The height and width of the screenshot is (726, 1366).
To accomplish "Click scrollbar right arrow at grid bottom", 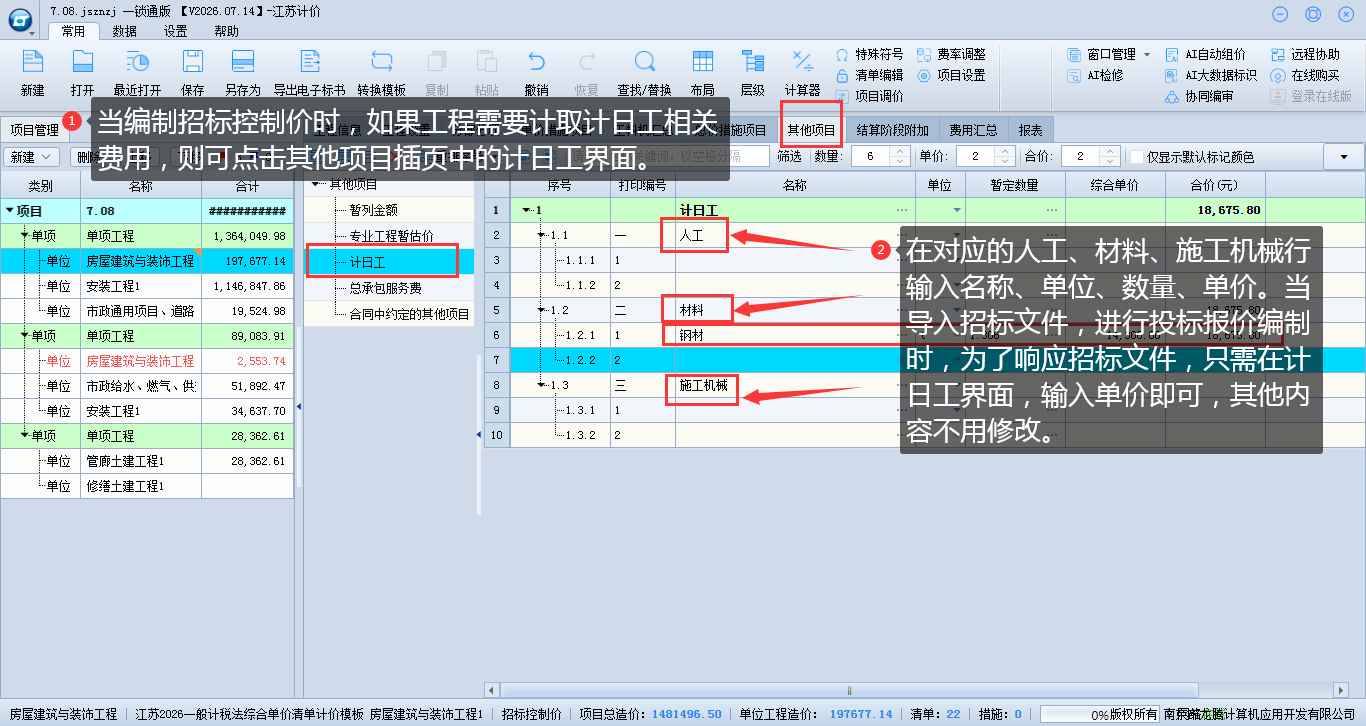I will (x=1341, y=690).
